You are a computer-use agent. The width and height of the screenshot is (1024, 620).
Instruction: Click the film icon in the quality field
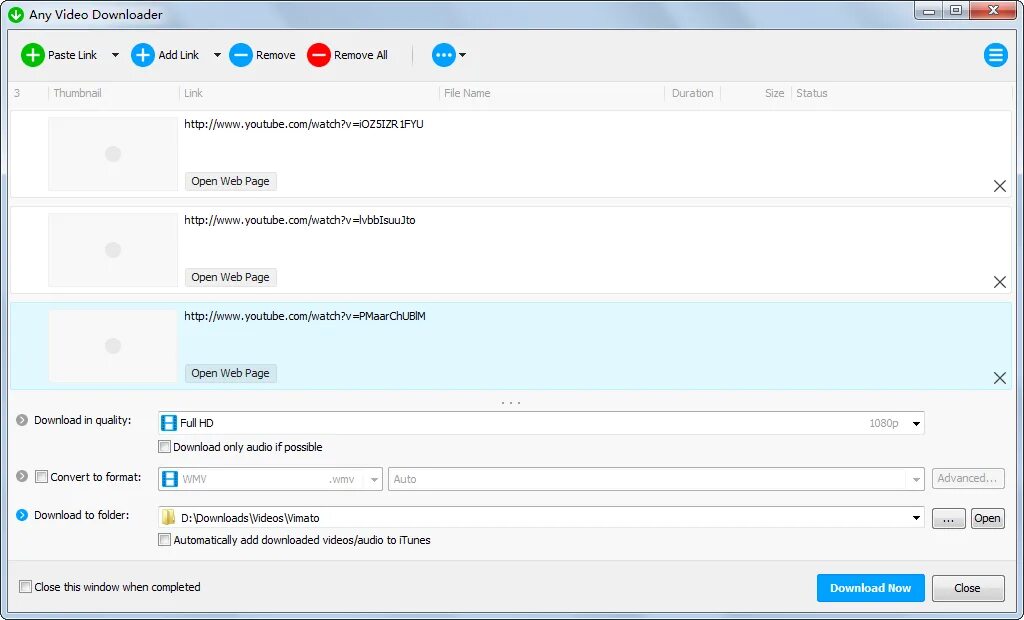pos(168,423)
